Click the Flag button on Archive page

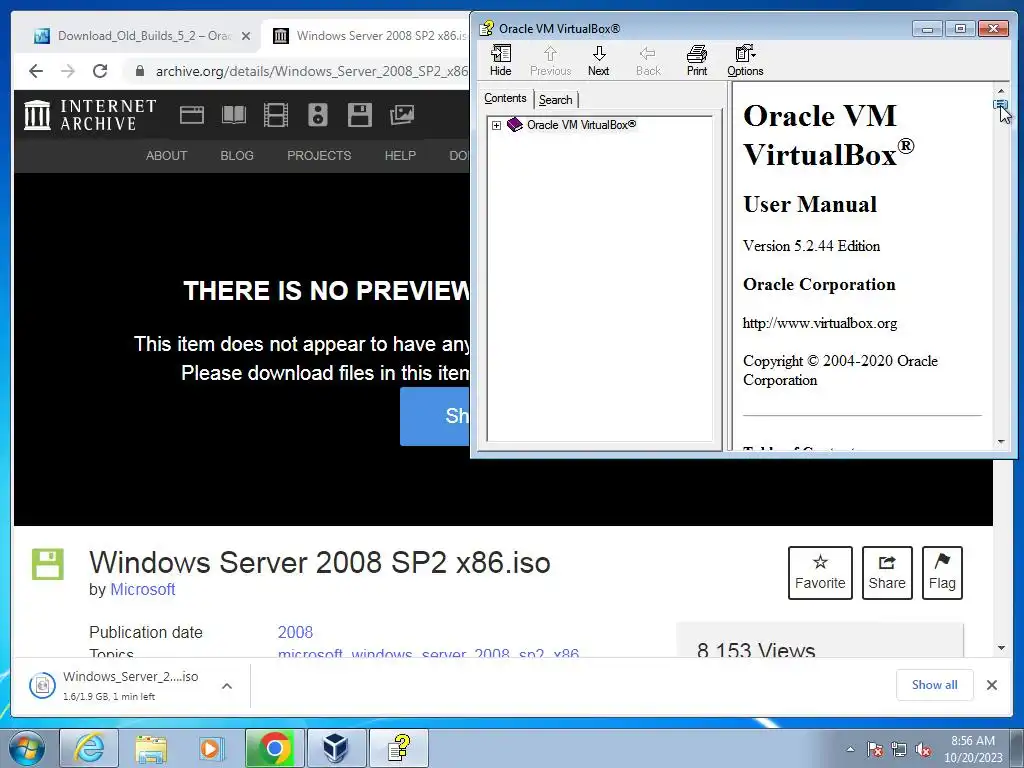942,573
